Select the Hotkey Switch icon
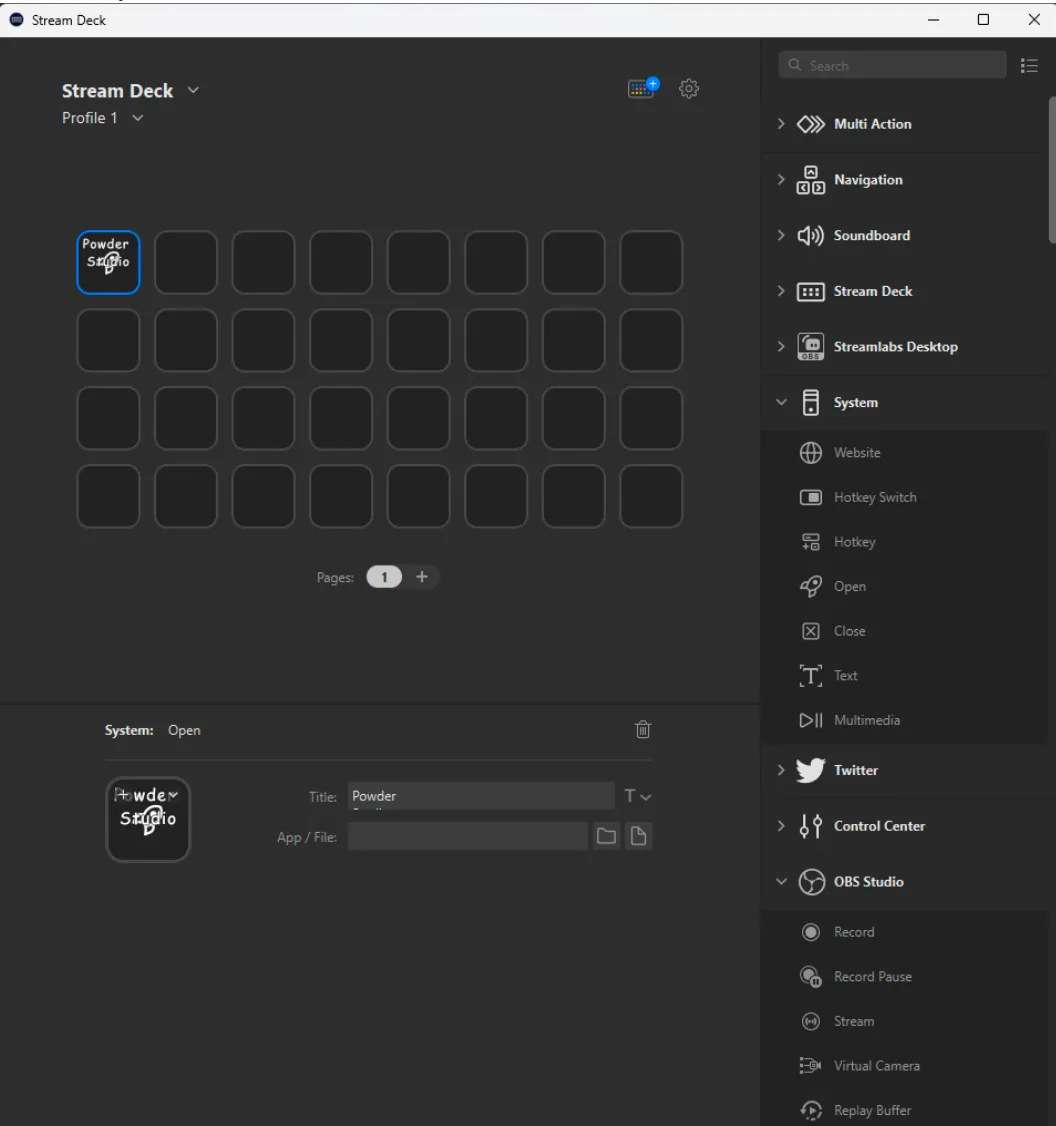Screen dimensions: 1056x1126 tap(810, 498)
